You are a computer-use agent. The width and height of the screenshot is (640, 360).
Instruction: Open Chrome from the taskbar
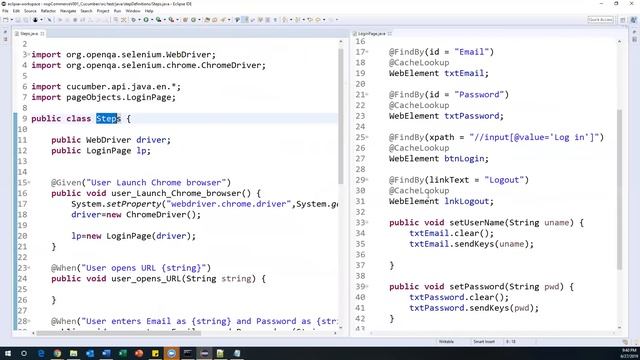pos(57,353)
